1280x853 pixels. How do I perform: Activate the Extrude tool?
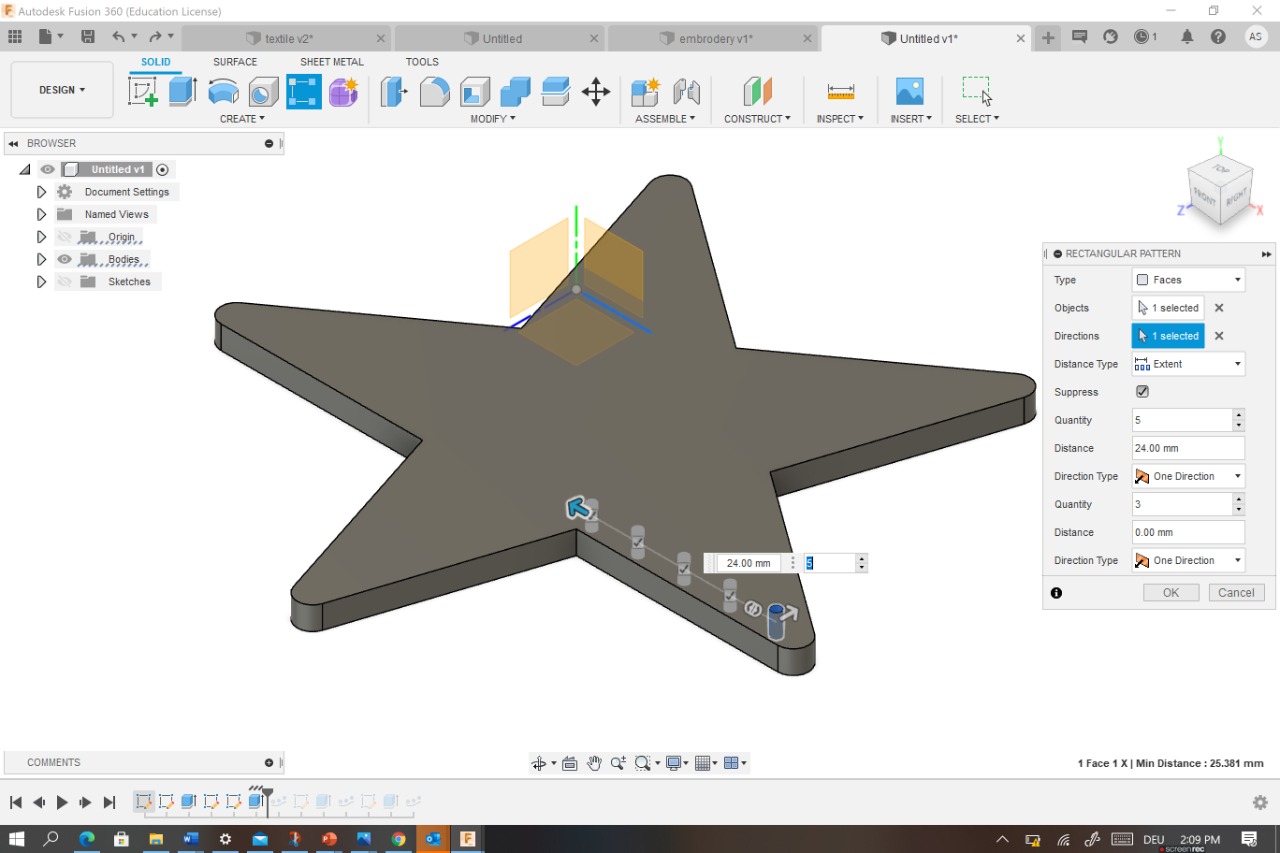coord(182,92)
